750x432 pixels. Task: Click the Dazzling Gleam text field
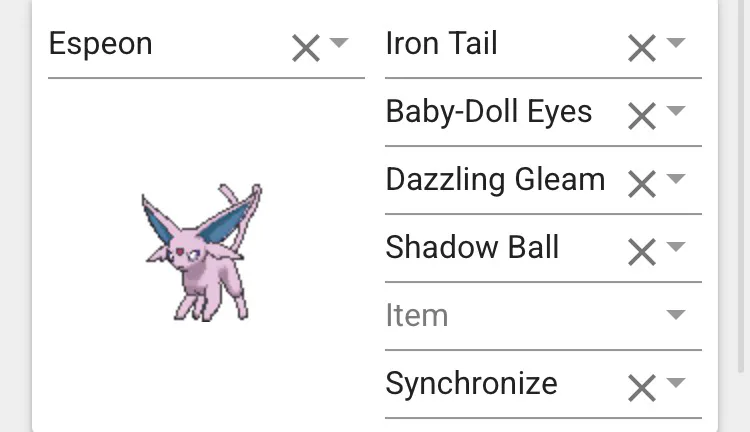pyautogui.click(x=495, y=180)
